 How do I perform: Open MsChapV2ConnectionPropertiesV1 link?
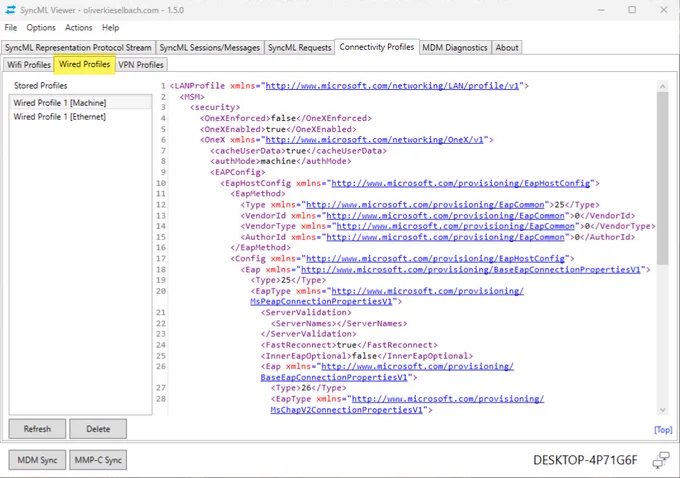coord(346,410)
